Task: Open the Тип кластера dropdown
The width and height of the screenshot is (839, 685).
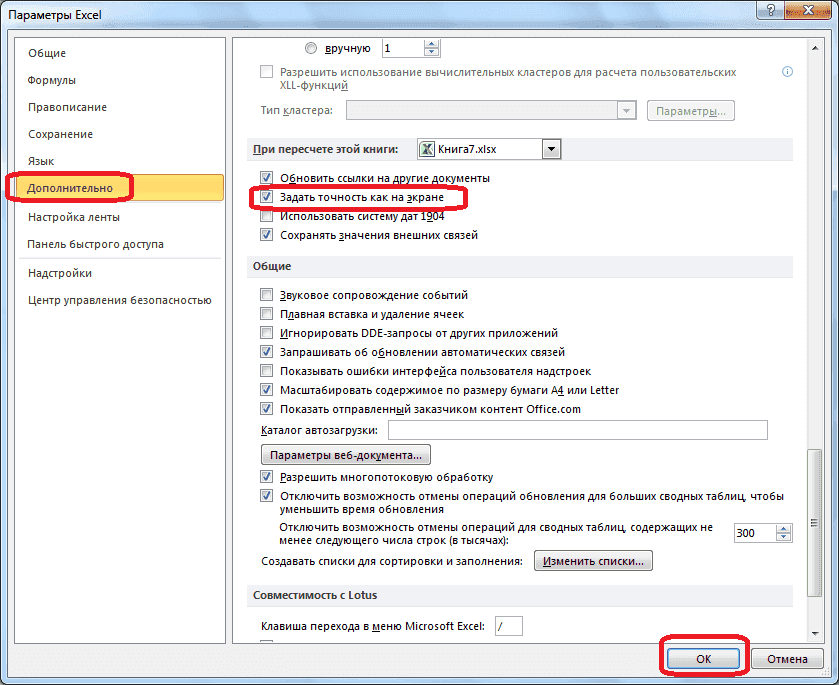Action: click(626, 110)
